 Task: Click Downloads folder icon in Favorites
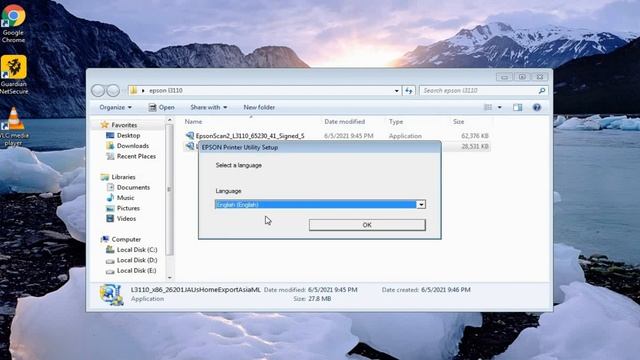pyautogui.click(x=110, y=146)
